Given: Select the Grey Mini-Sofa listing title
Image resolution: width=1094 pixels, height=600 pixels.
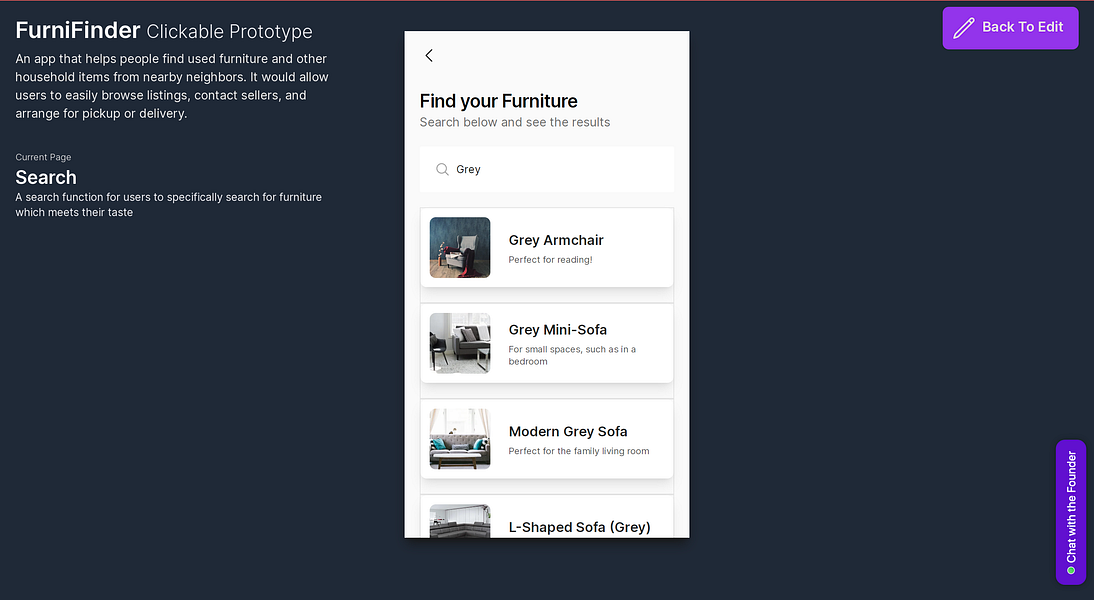Looking at the screenshot, I should 557,329.
